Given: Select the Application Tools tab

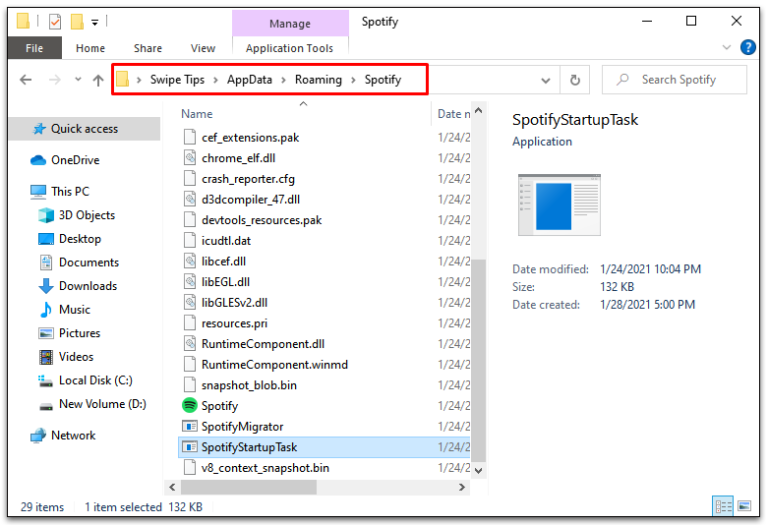Looking at the screenshot, I should (x=289, y=48).
